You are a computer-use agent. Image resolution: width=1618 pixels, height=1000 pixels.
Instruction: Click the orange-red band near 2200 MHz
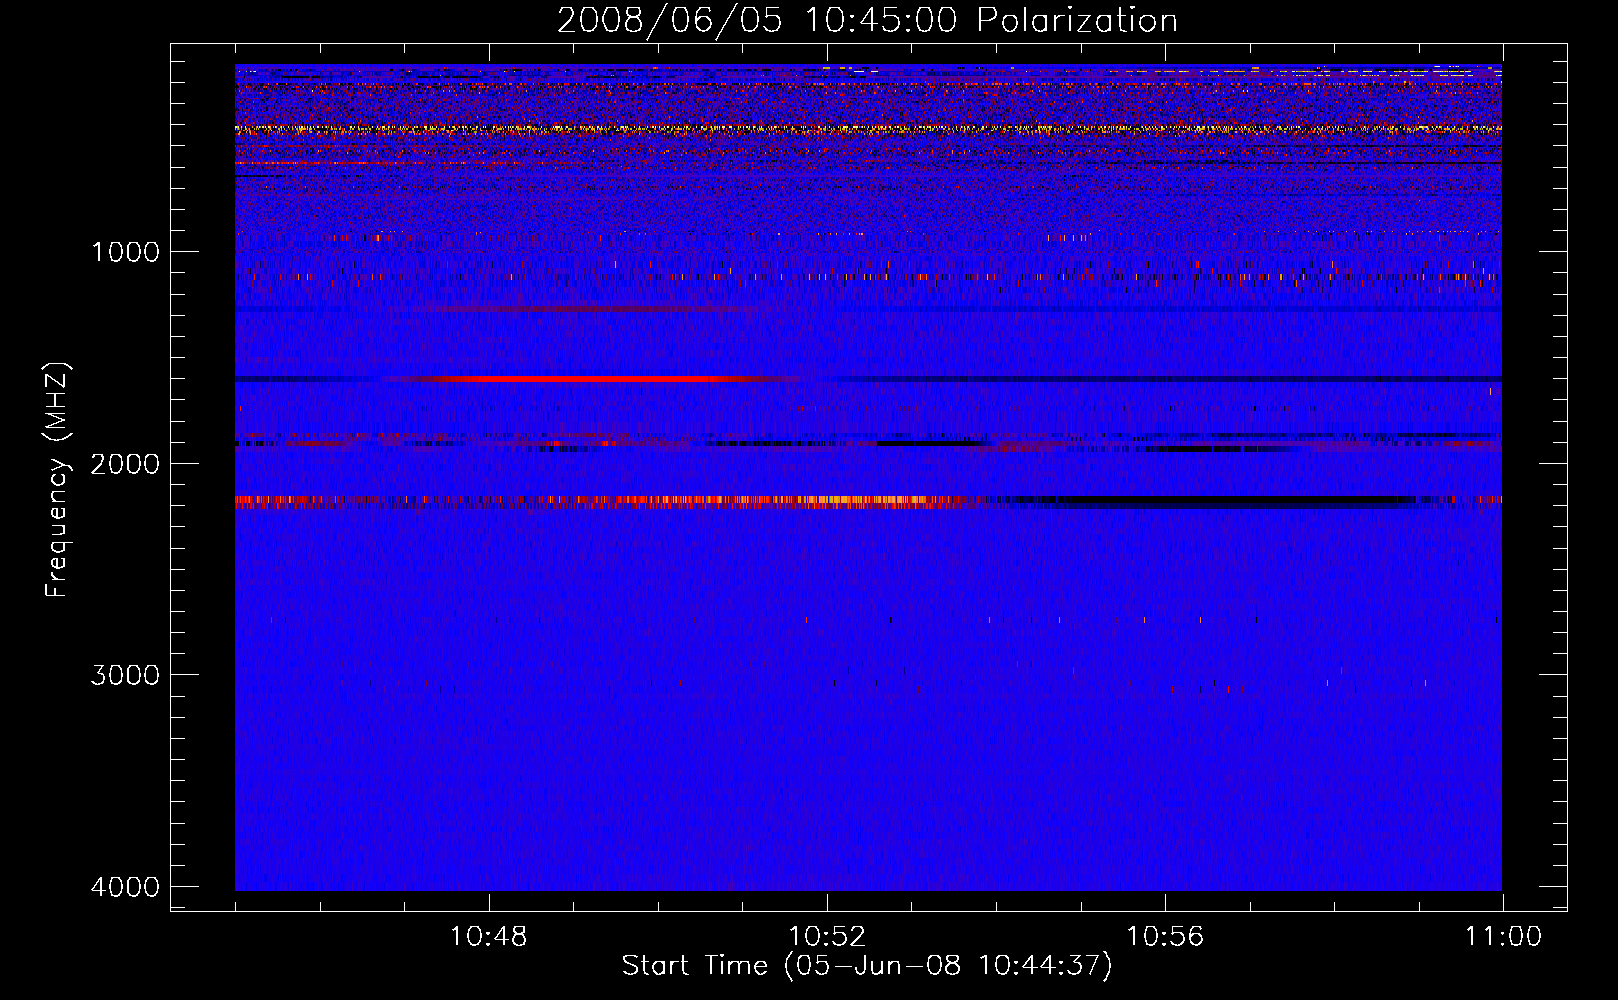[x=610, y=502]
